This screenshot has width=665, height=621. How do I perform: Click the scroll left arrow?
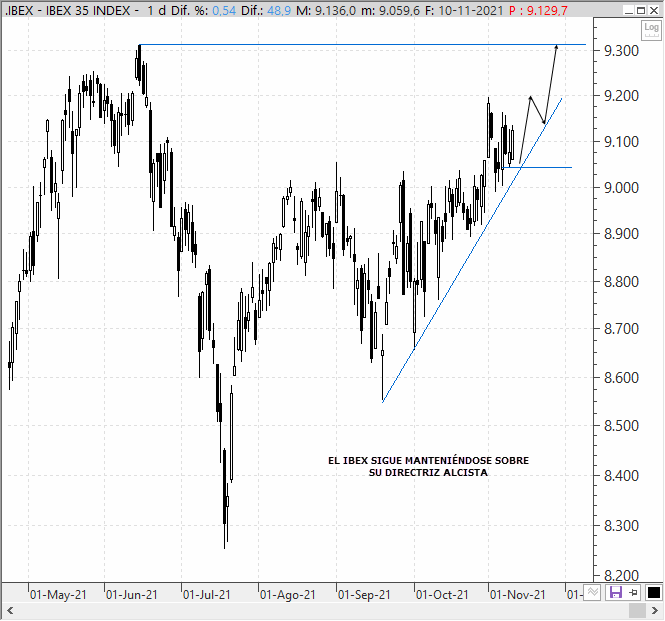(x=10, y=611)
